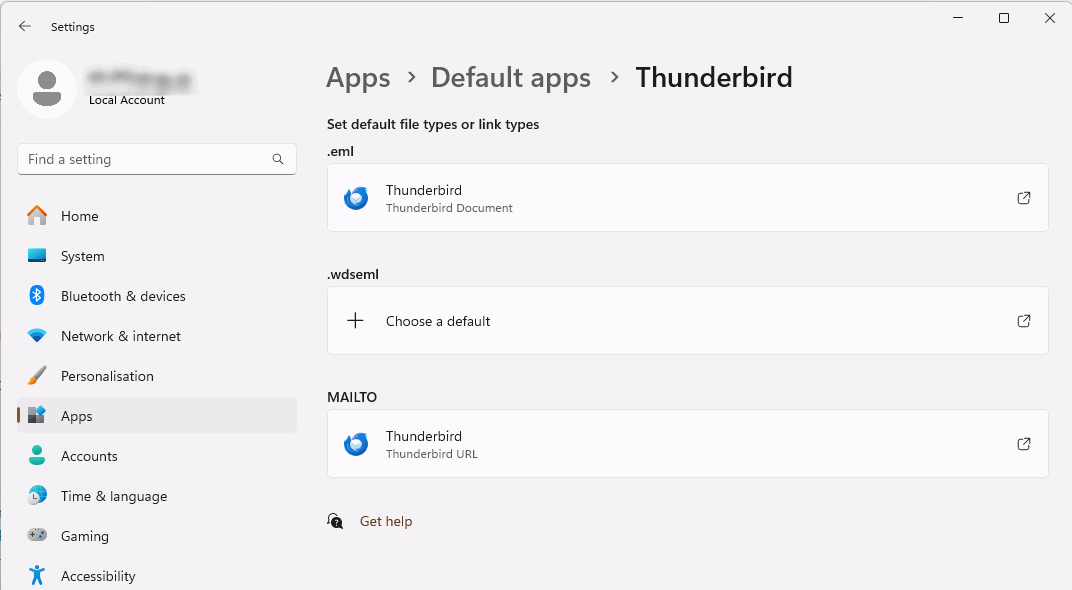
Task: Click the Home house icon
Action: [37, 215]
